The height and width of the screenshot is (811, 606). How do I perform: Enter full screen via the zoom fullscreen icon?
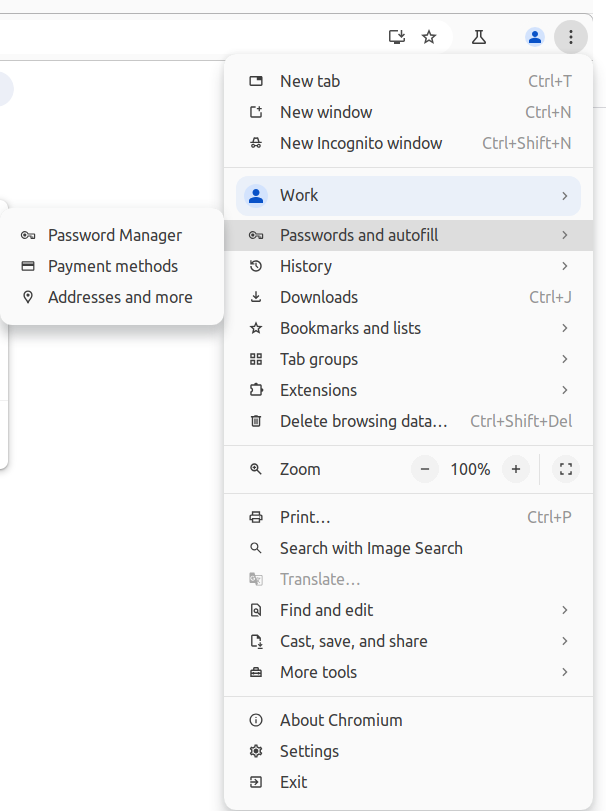566,468
